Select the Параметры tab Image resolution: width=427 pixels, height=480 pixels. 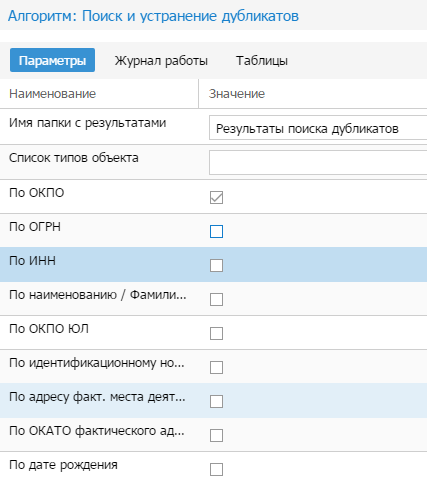(52, 60)
